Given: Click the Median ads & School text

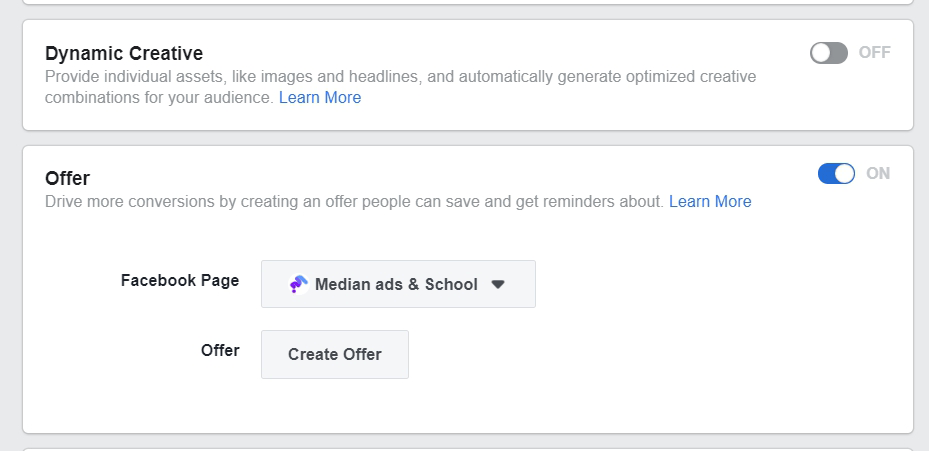Looking at the screenshot, I should 396,284.
